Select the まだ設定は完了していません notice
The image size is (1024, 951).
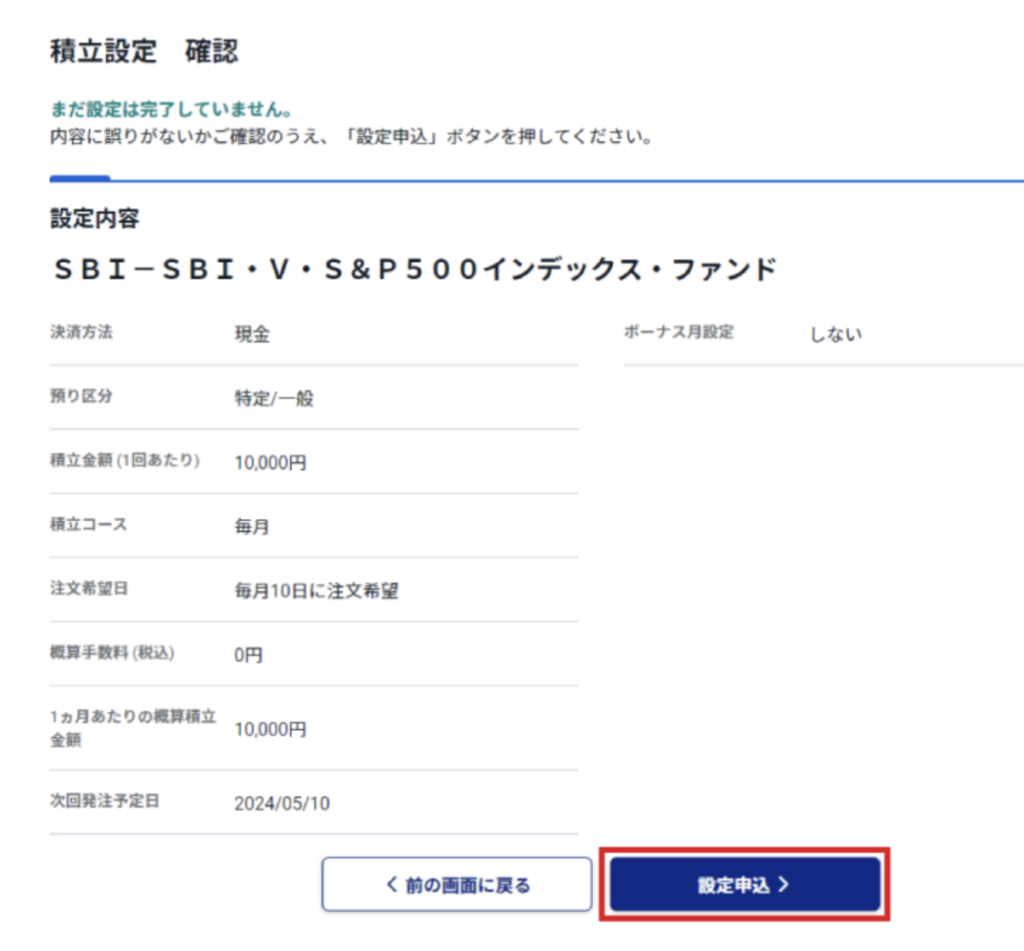click(171, 109)
